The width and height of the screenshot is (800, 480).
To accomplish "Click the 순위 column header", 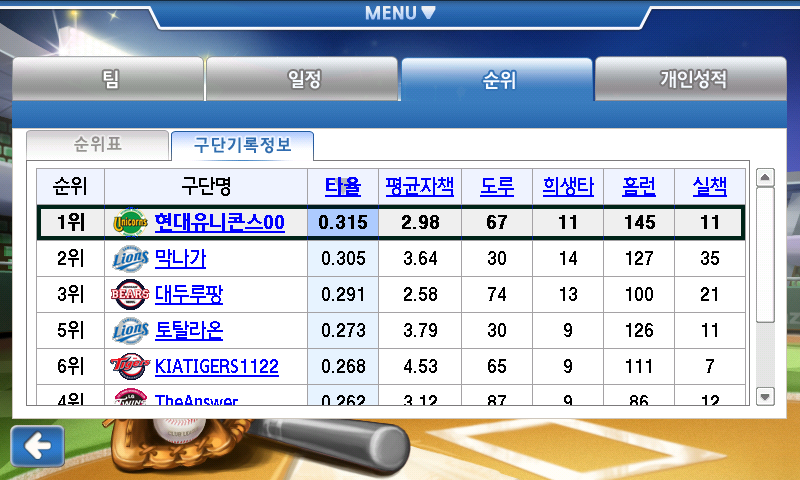I will [x=70, y=187].
